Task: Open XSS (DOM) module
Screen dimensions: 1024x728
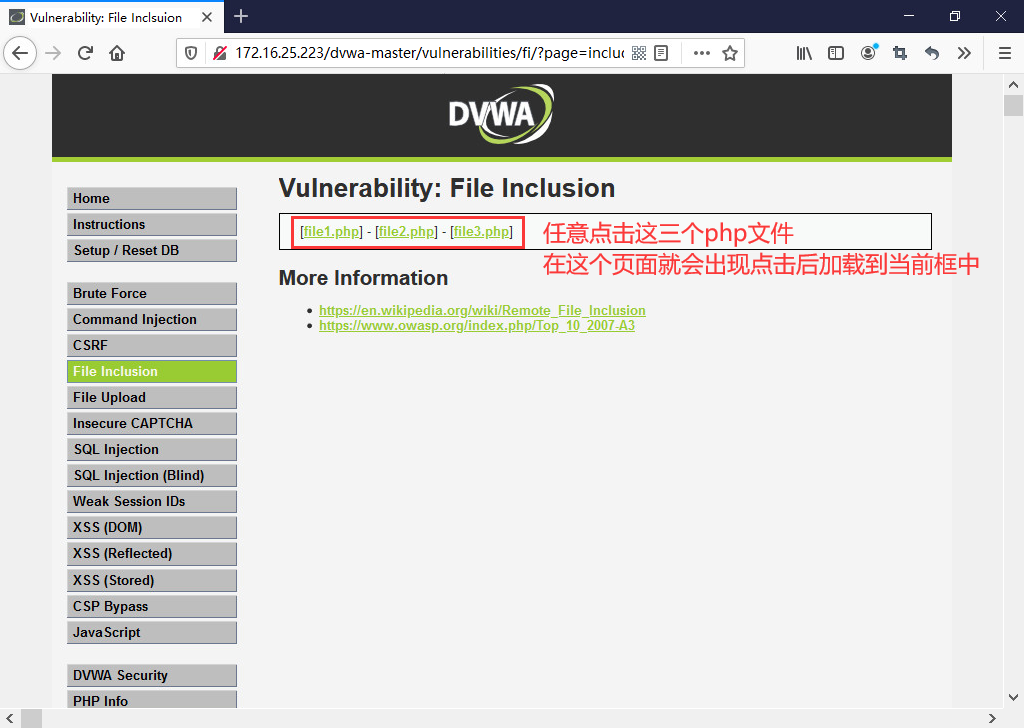Action: pos(152,528)
